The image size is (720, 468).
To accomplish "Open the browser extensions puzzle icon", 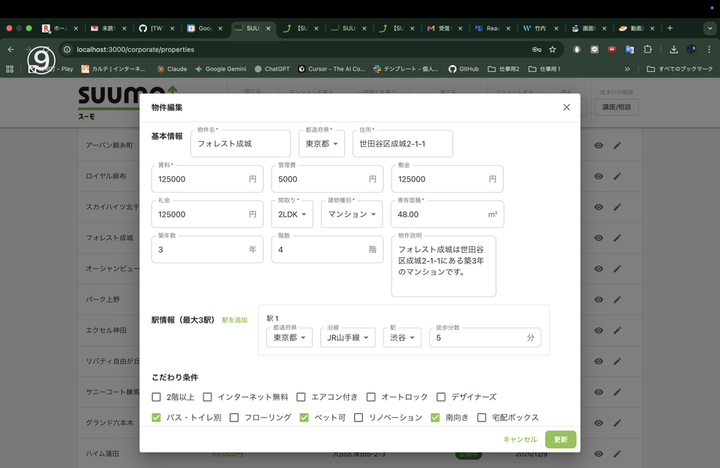I will pyautogui.click(x=647, y=49).
